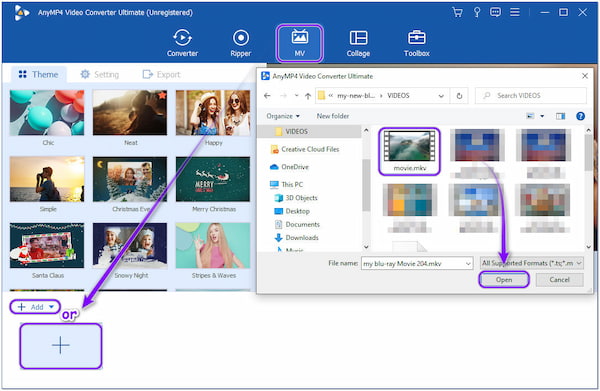This screenshot has height=391, width=600.
Task: Go up one folder level
Action: (308, 96)
